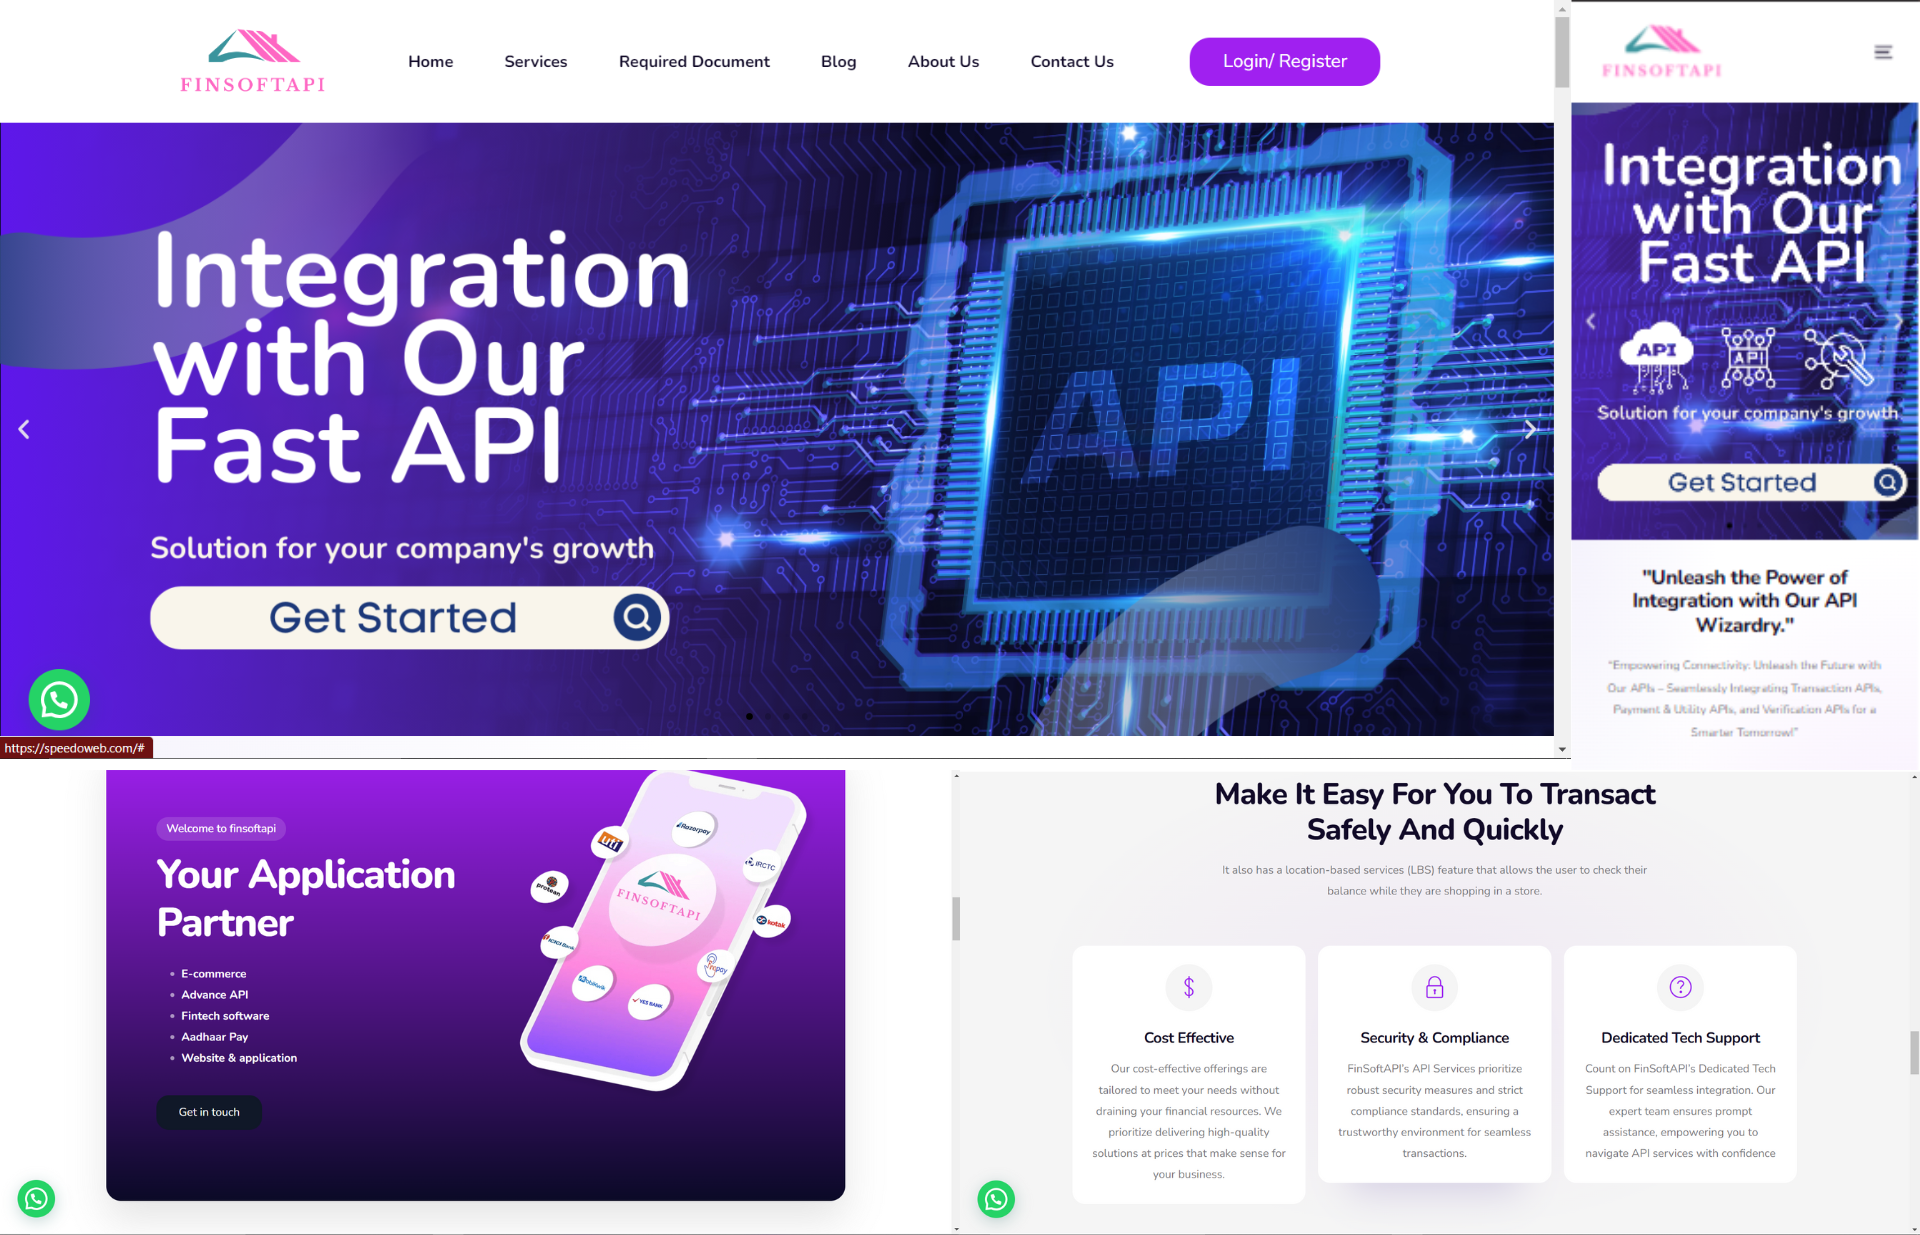
Task: Click the Protean bubble on phone illustration
Action: pyautogui.click(x=549, y=886)
